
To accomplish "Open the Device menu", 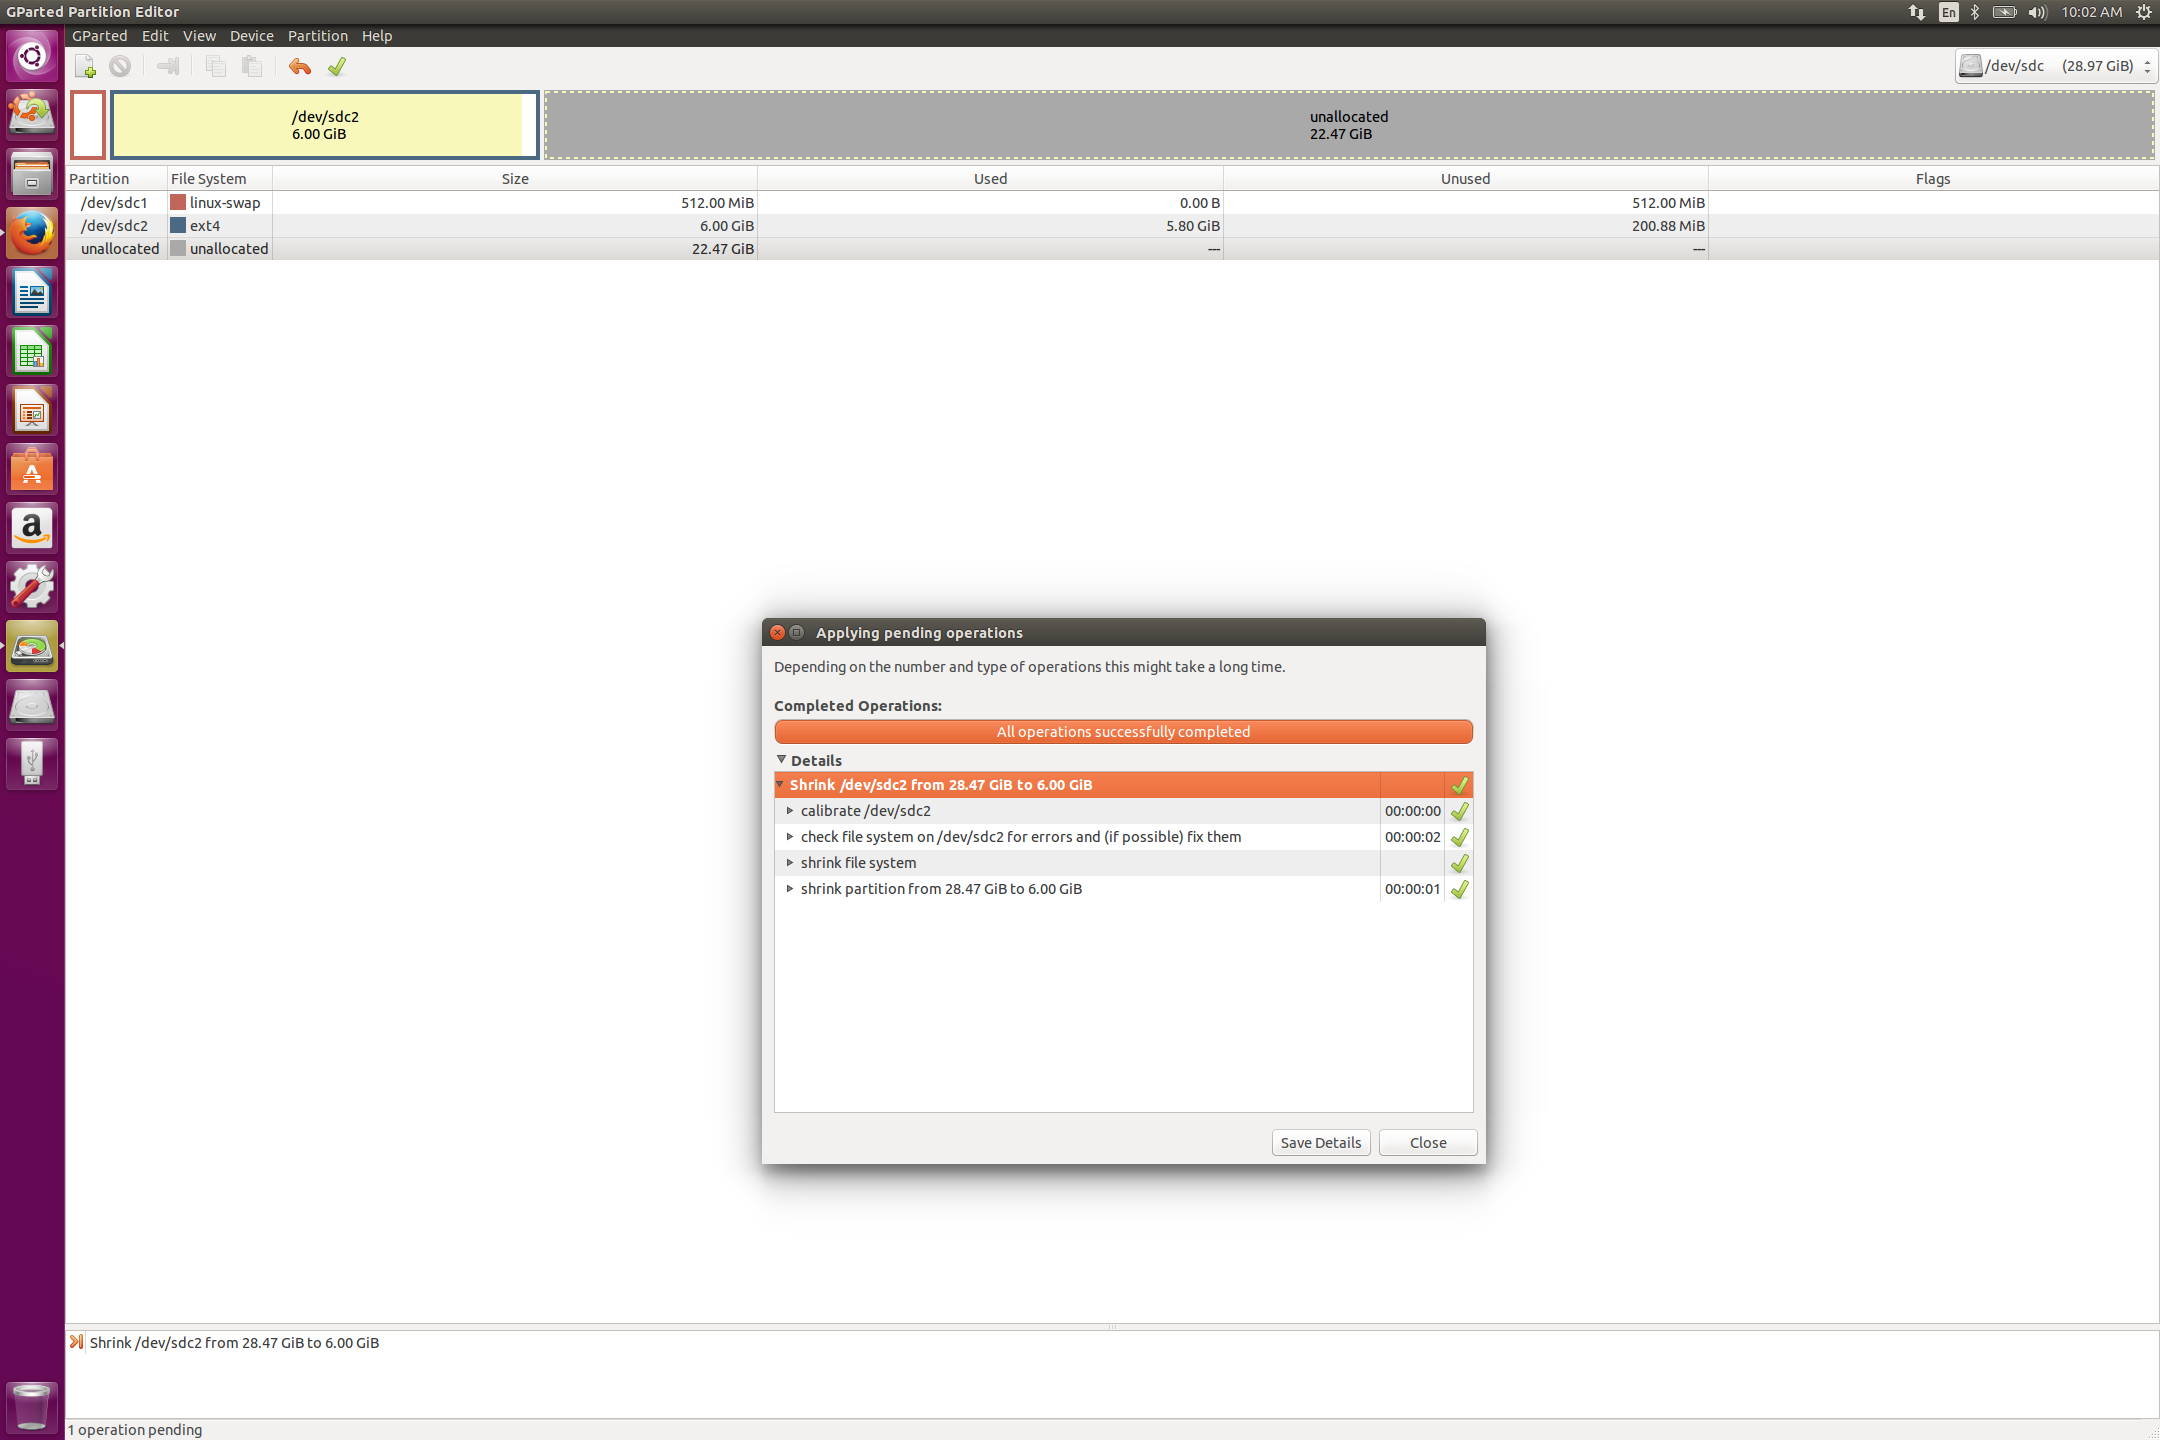I will pos(251,36).
